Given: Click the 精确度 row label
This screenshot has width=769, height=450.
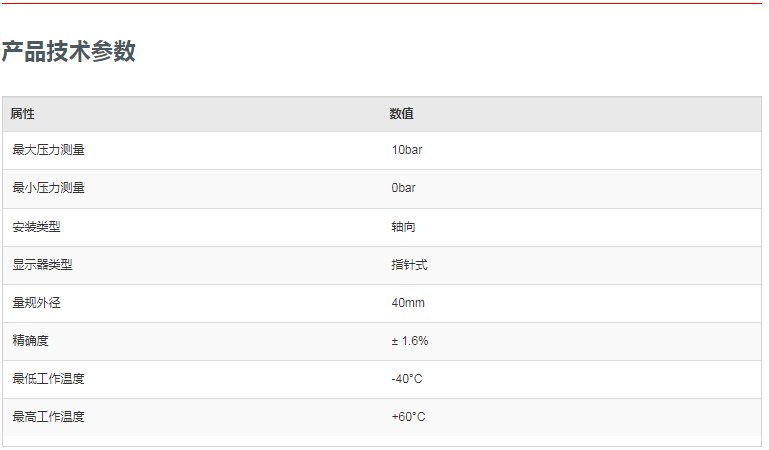Looking at the screenshot, I should pos(30,340).
